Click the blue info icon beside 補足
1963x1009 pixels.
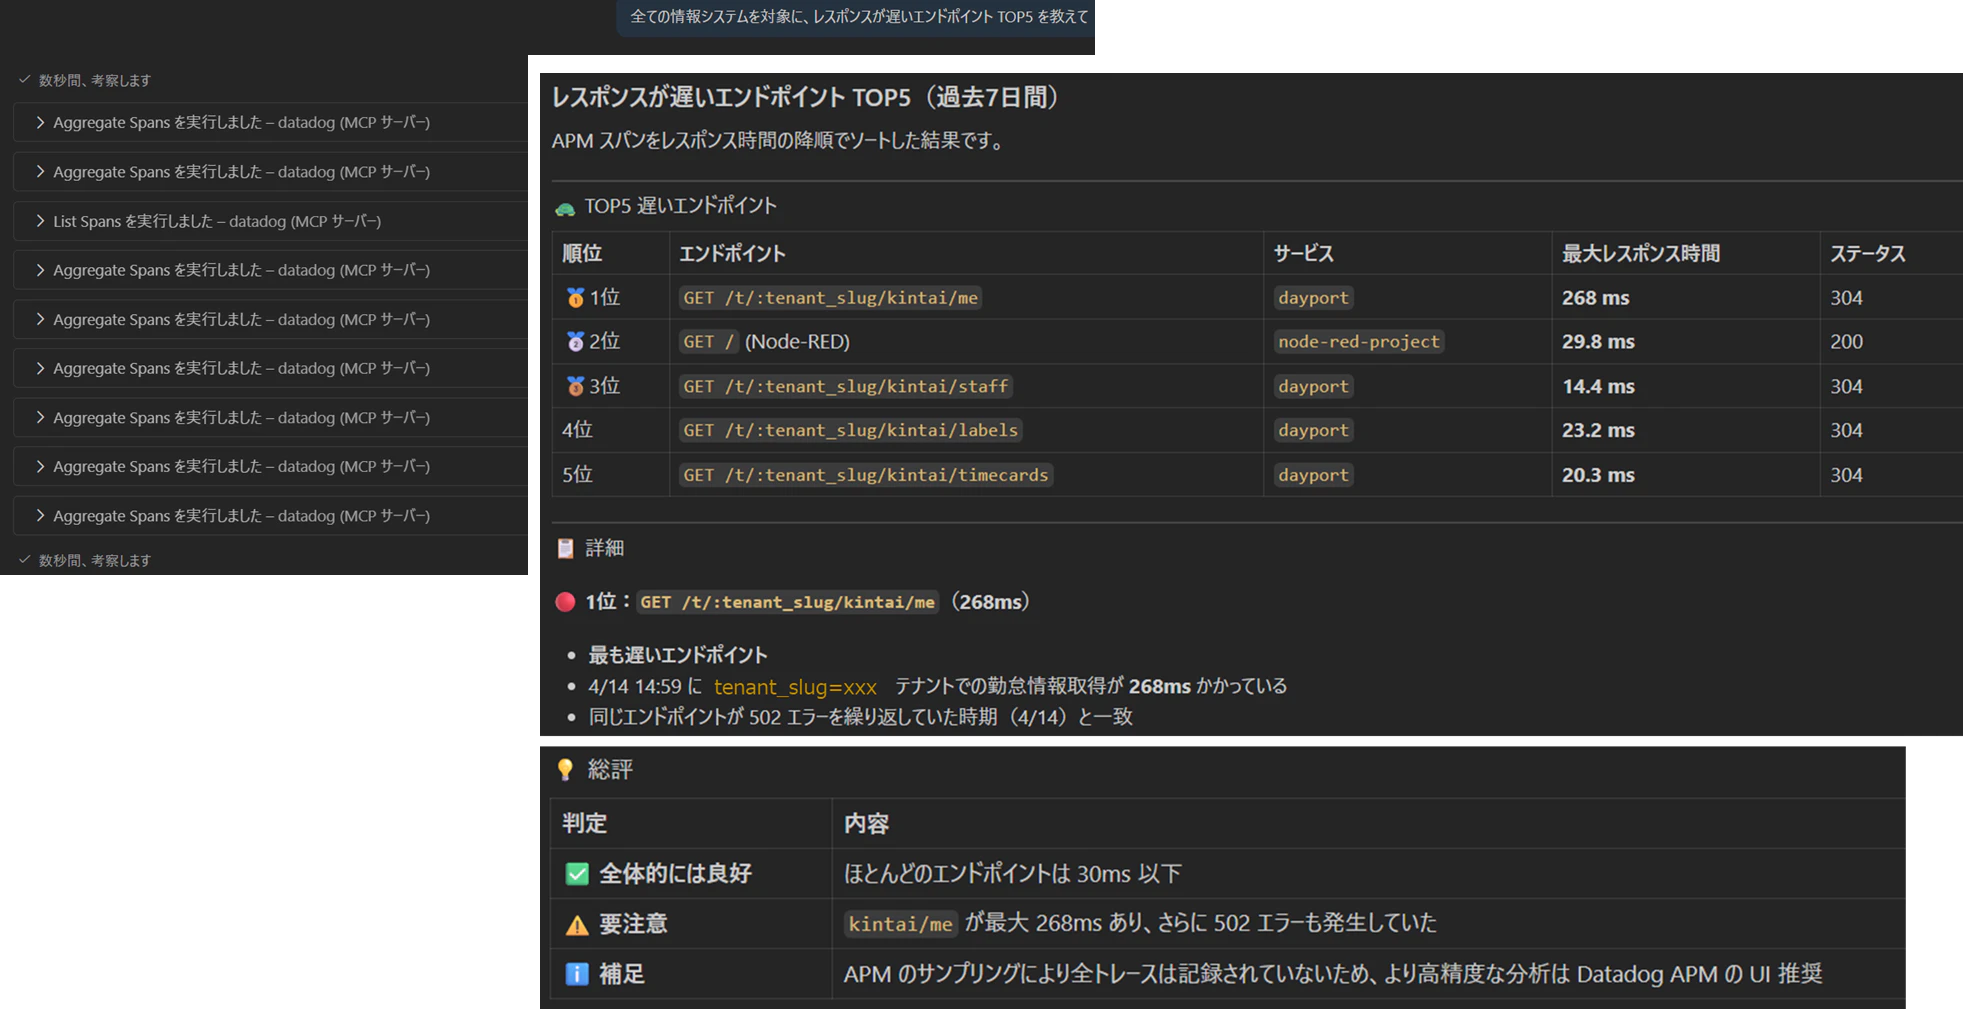click(x=577, y=974)
